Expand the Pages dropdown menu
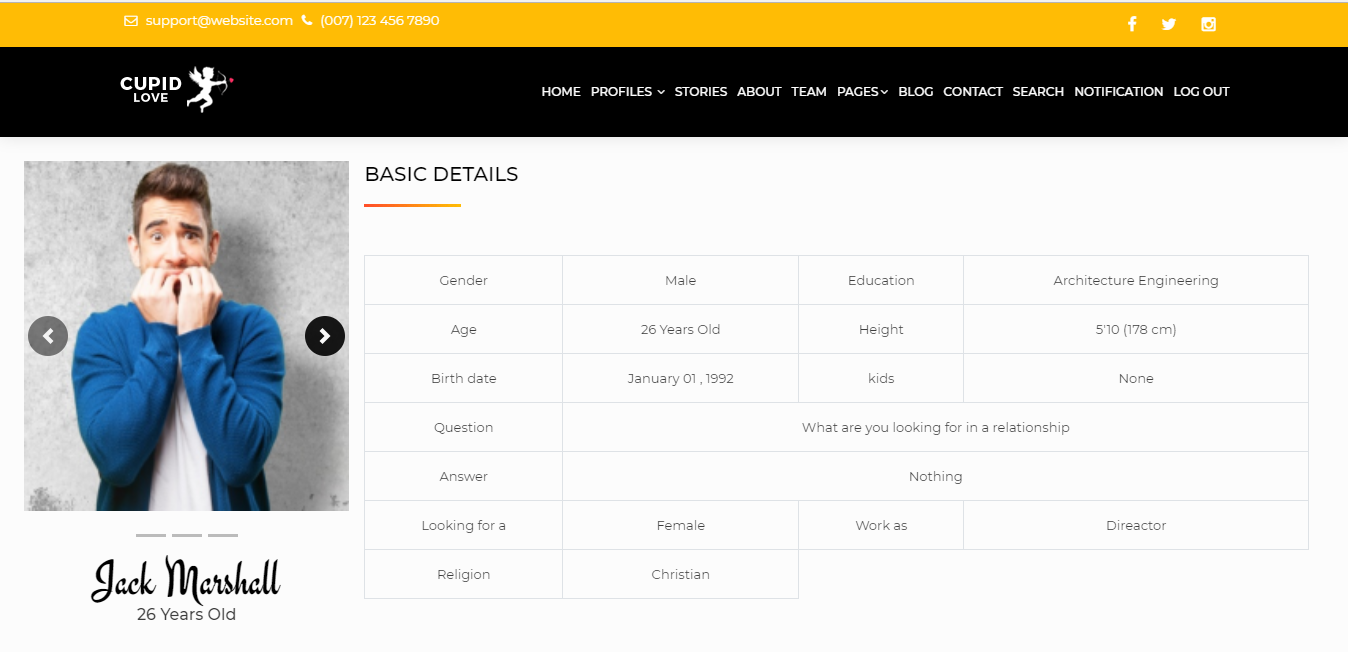 [x=862, y=92]
